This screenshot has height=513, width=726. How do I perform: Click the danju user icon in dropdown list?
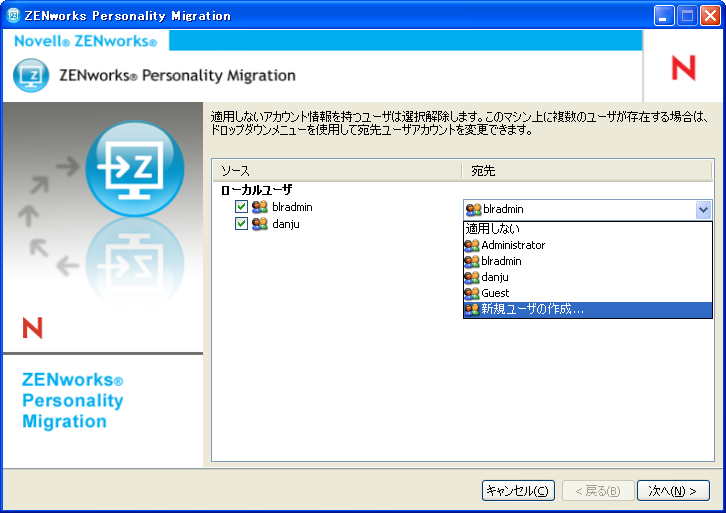pyautogui.click(x=472, y=277)
